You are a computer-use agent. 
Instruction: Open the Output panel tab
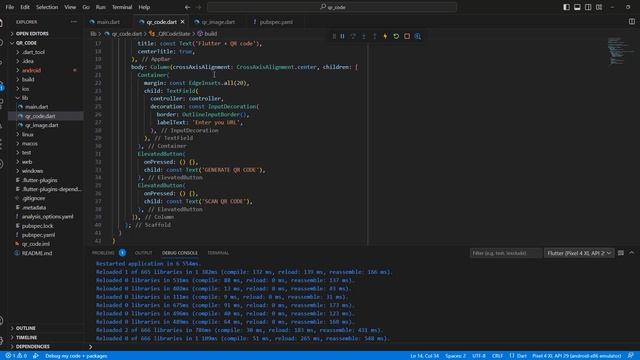(x=143, y=253)
